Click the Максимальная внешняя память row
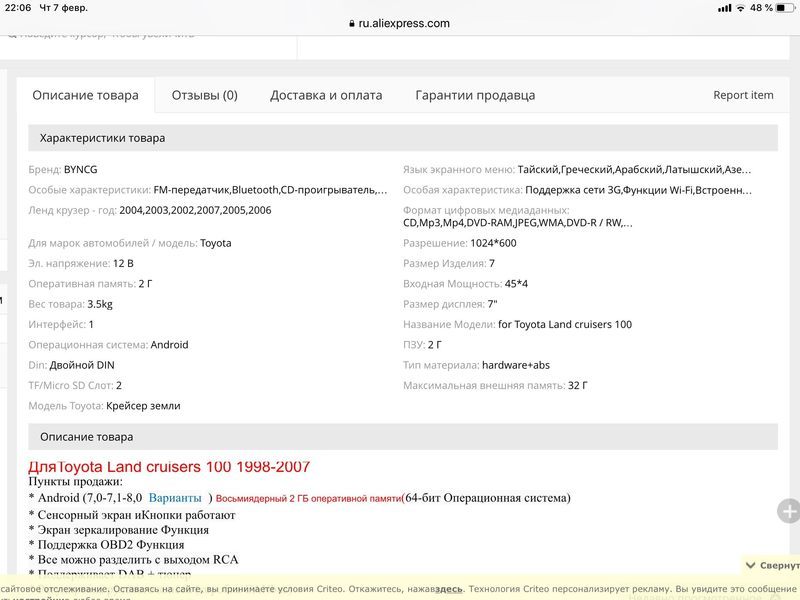This screenshot has width=800, height=600. [495, 386]
